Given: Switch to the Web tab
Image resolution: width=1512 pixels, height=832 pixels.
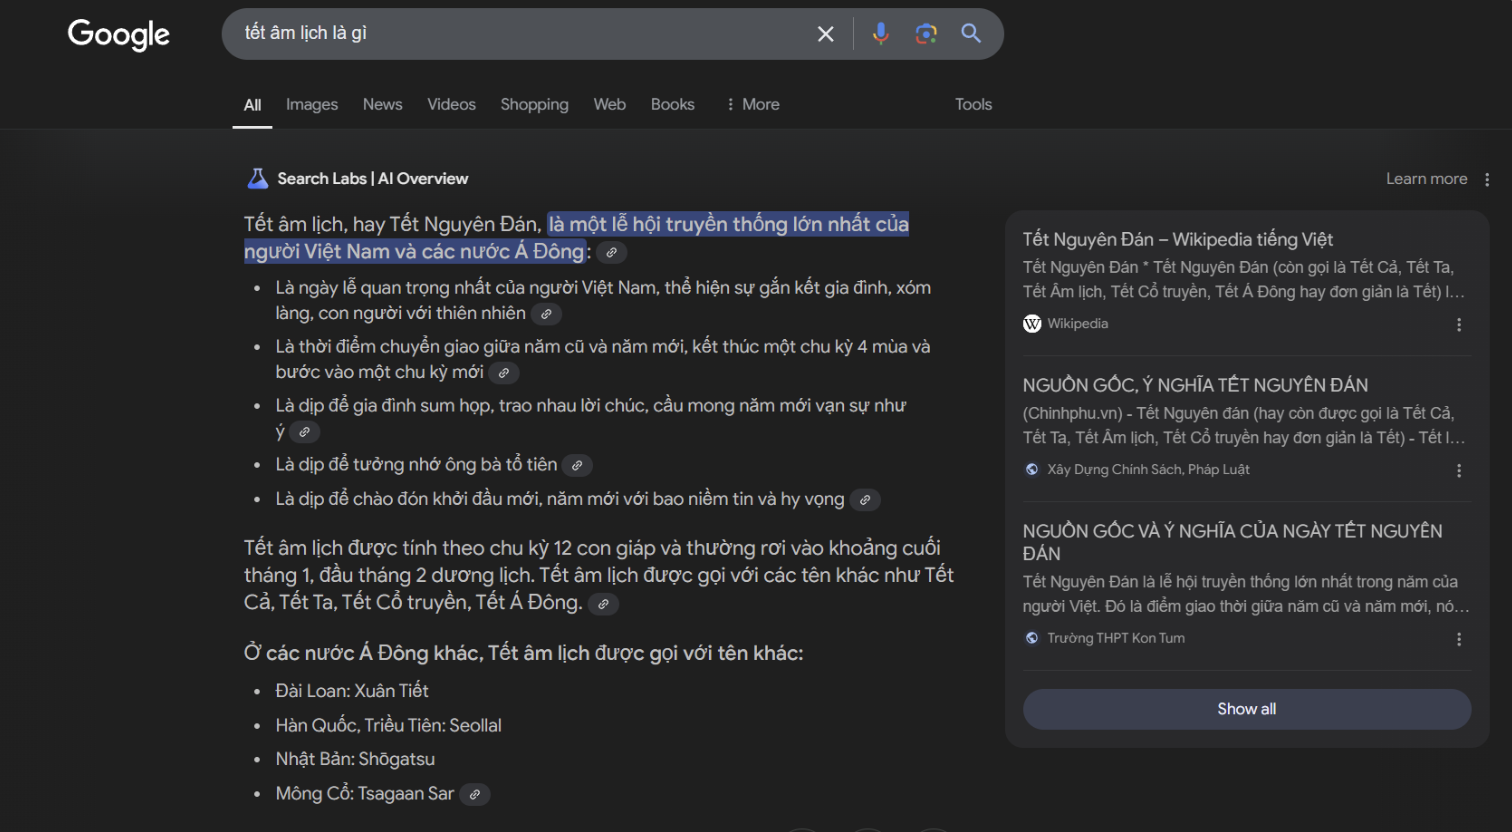Looking at the screenshot, I should point(609,104).
